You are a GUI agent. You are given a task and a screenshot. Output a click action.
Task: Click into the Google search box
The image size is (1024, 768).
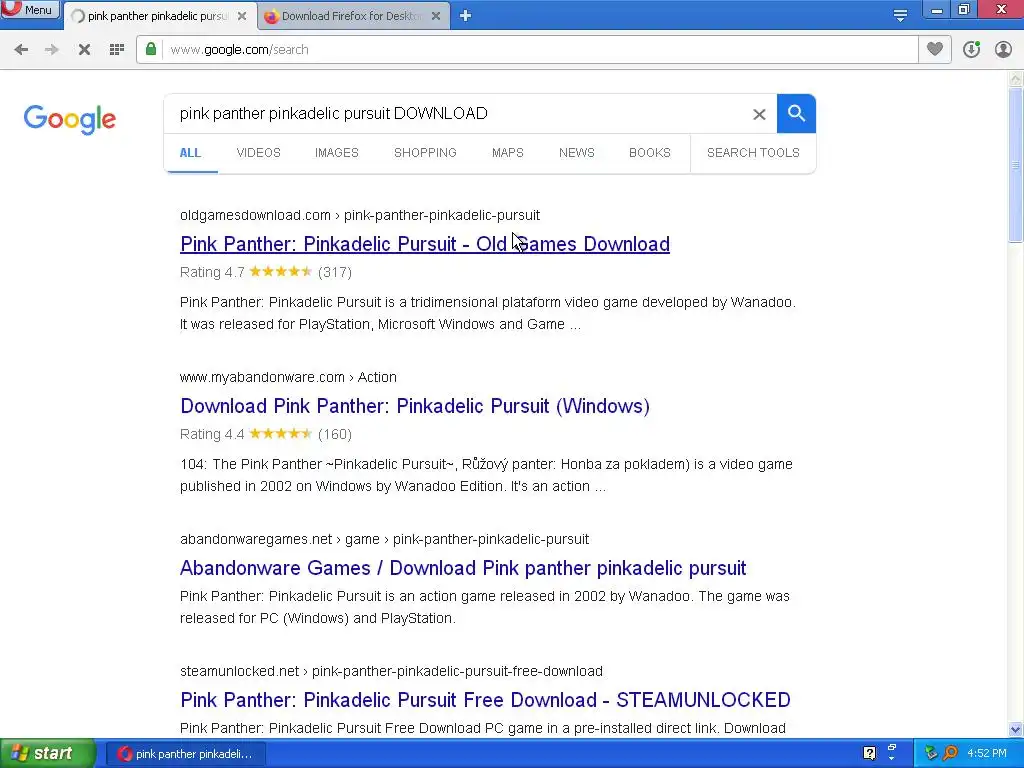click(457, 114)
